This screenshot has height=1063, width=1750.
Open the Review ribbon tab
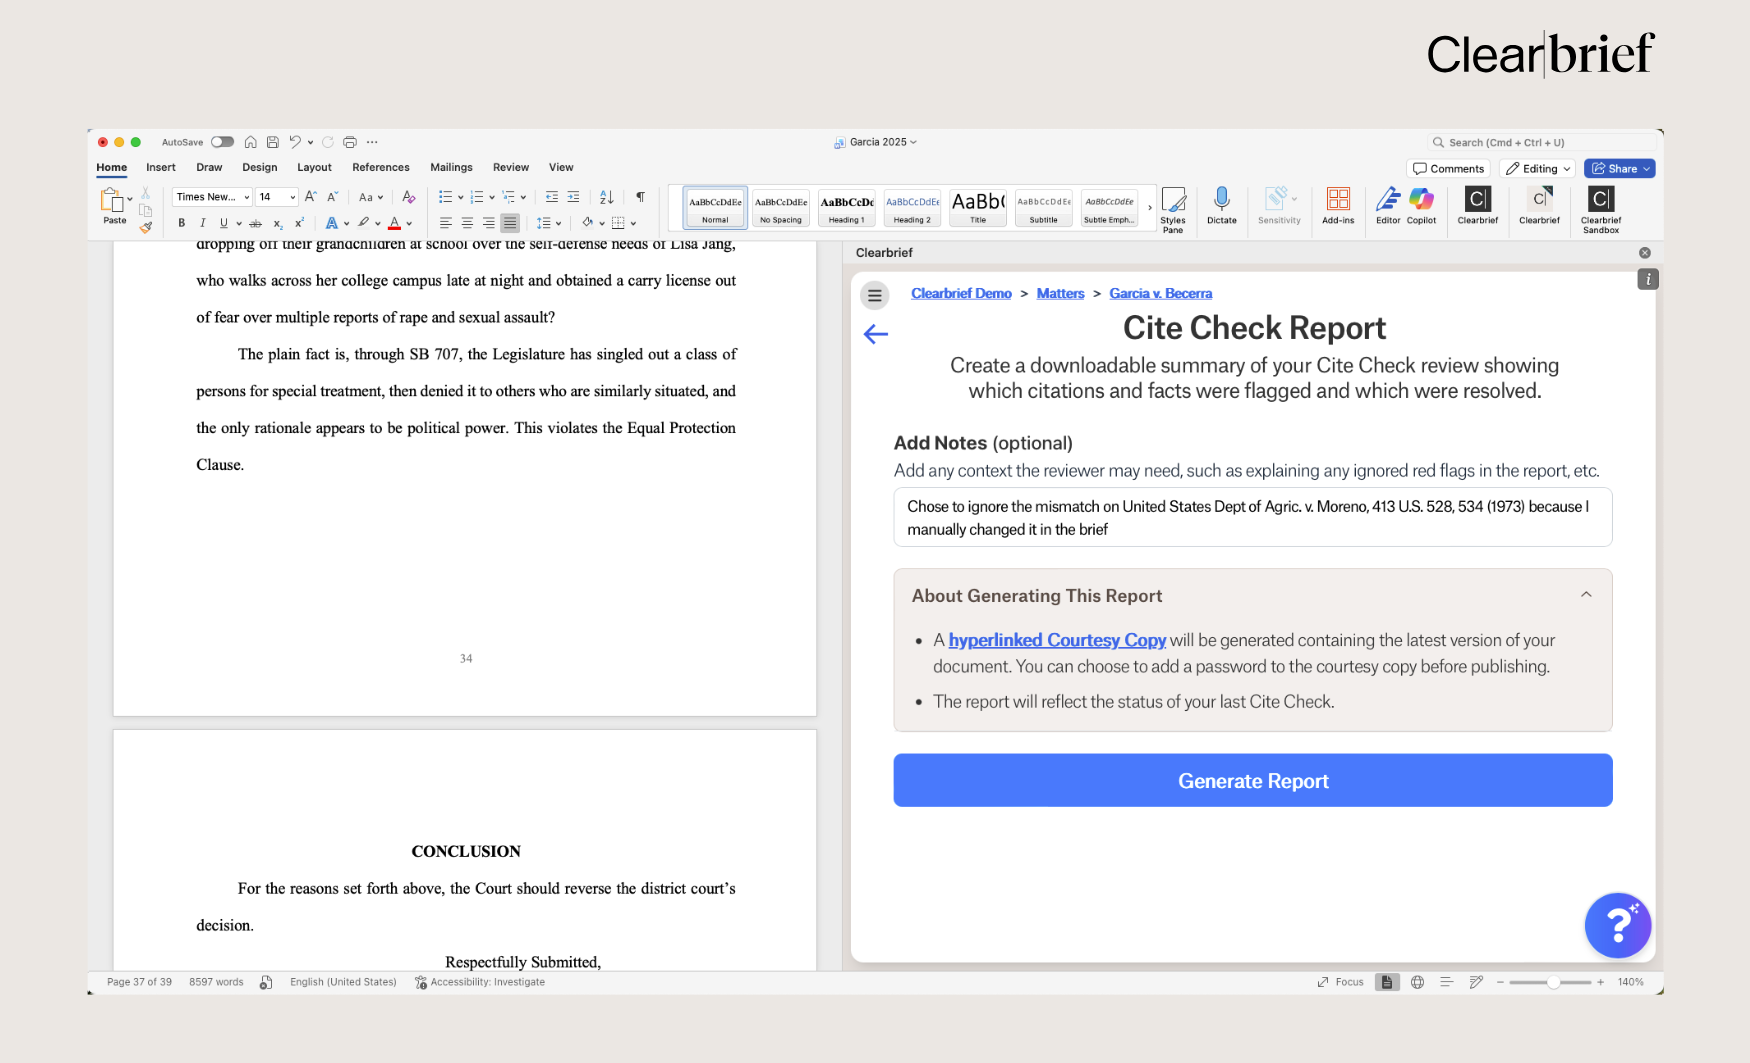510,168
